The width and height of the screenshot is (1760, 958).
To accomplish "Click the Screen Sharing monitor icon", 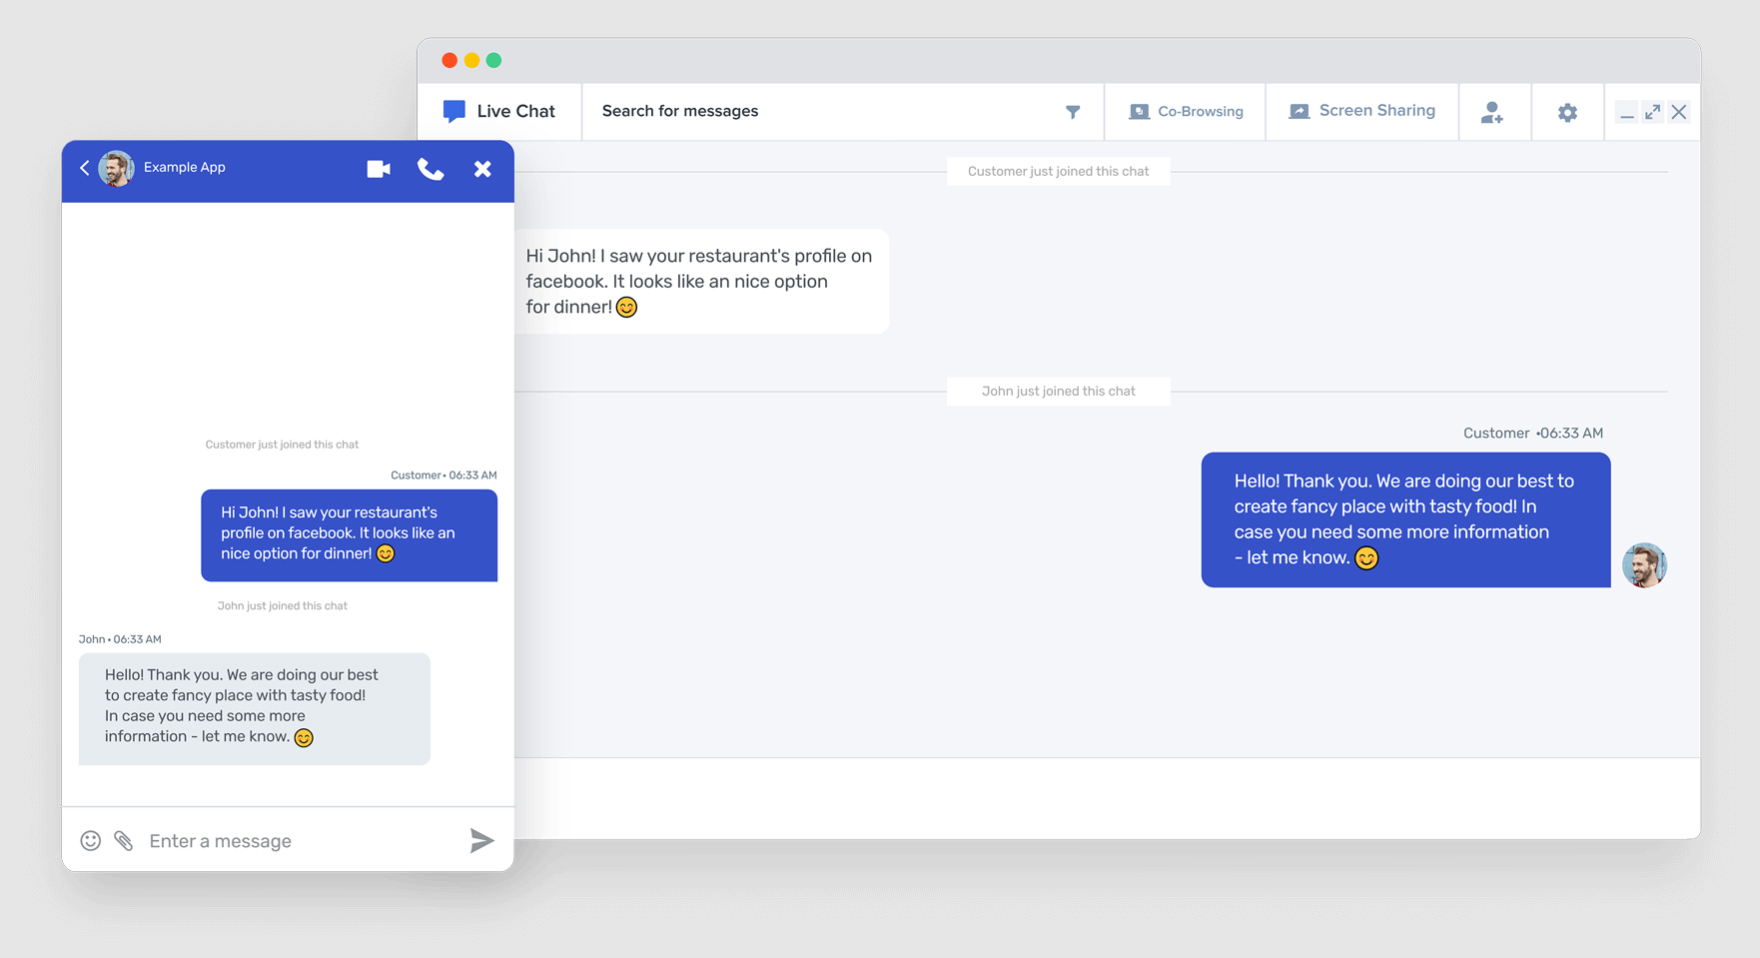I will [1299, 111].
